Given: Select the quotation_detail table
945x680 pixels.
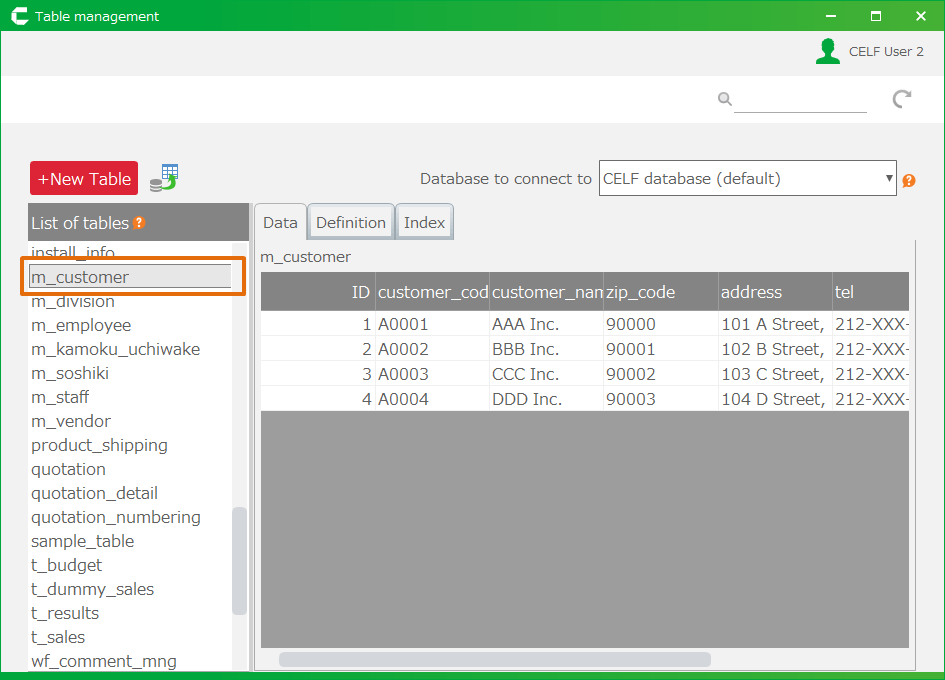Looking at the screenshot, I should coord(94,493).
